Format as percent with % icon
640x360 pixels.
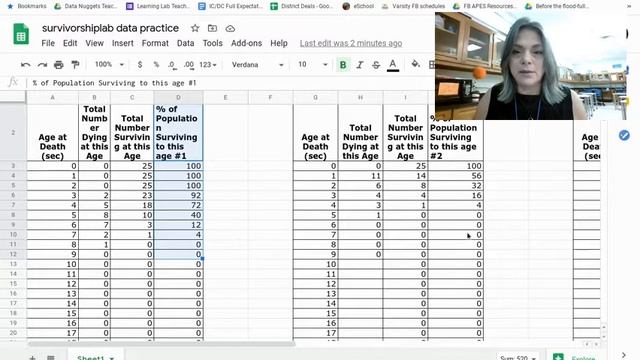point(156,65)
